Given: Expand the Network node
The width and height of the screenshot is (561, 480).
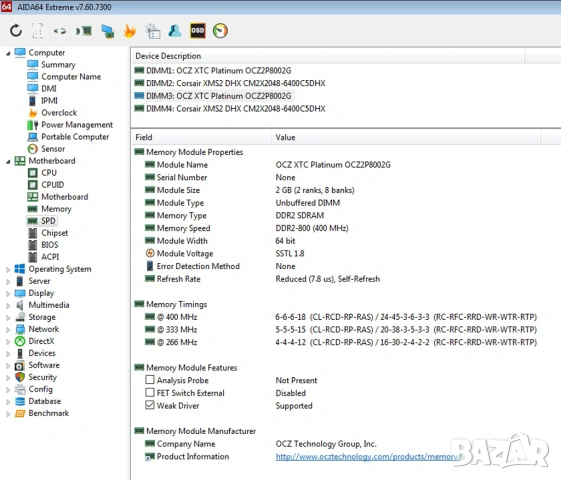Looking at the screenshot, I should [8, 330].
